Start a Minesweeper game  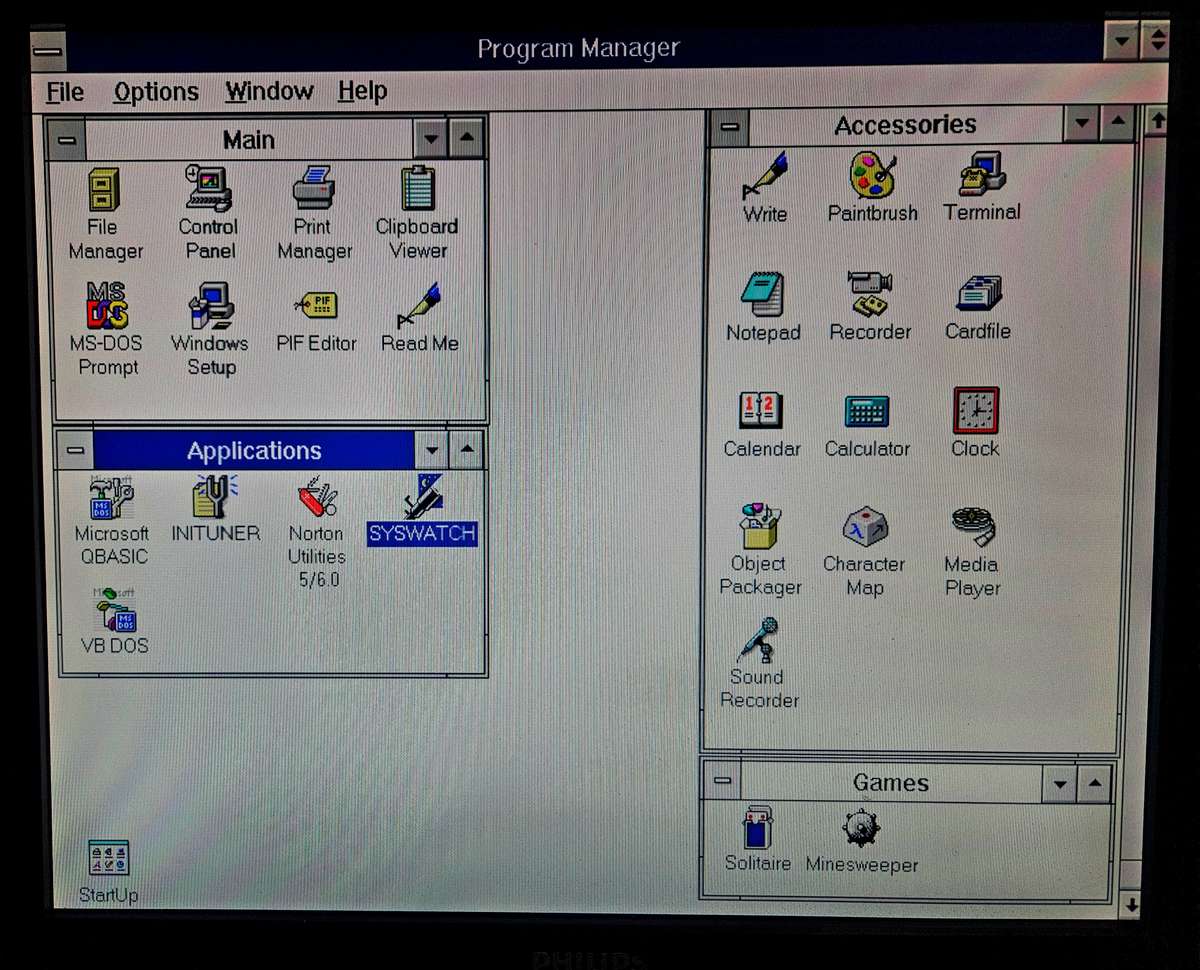[x=861, y=826]
